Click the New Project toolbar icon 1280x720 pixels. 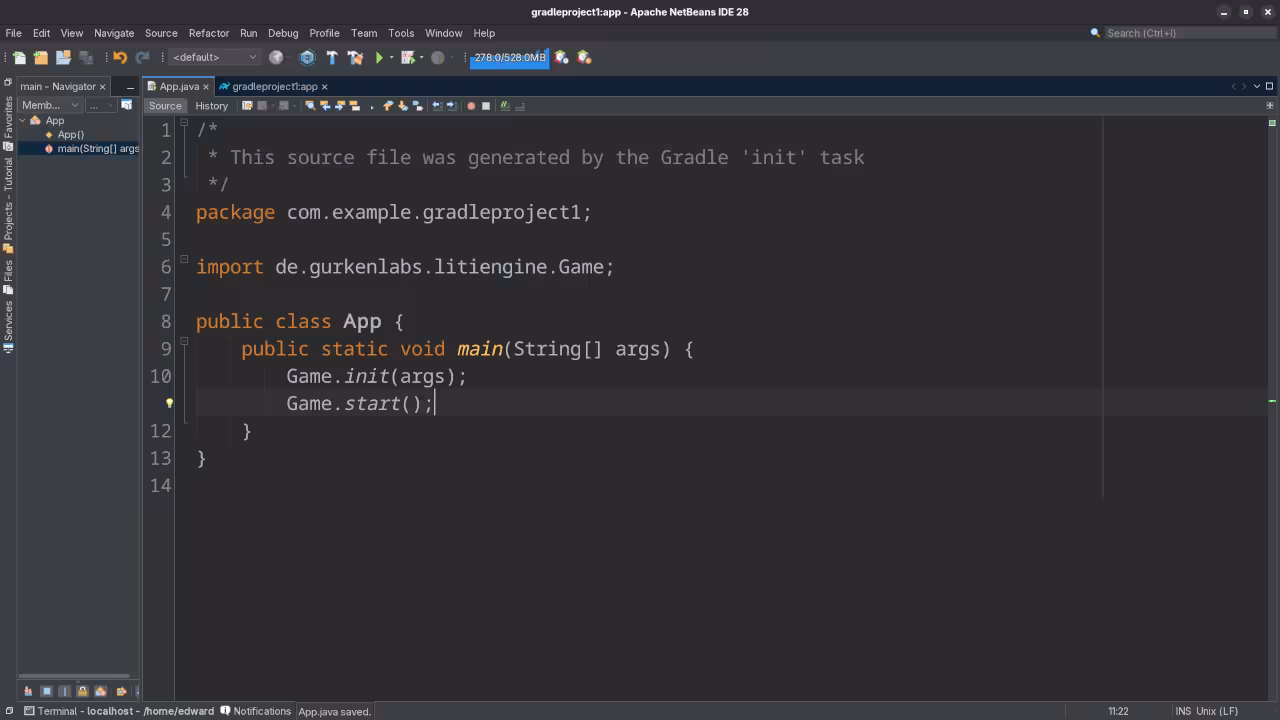(40, 57)
